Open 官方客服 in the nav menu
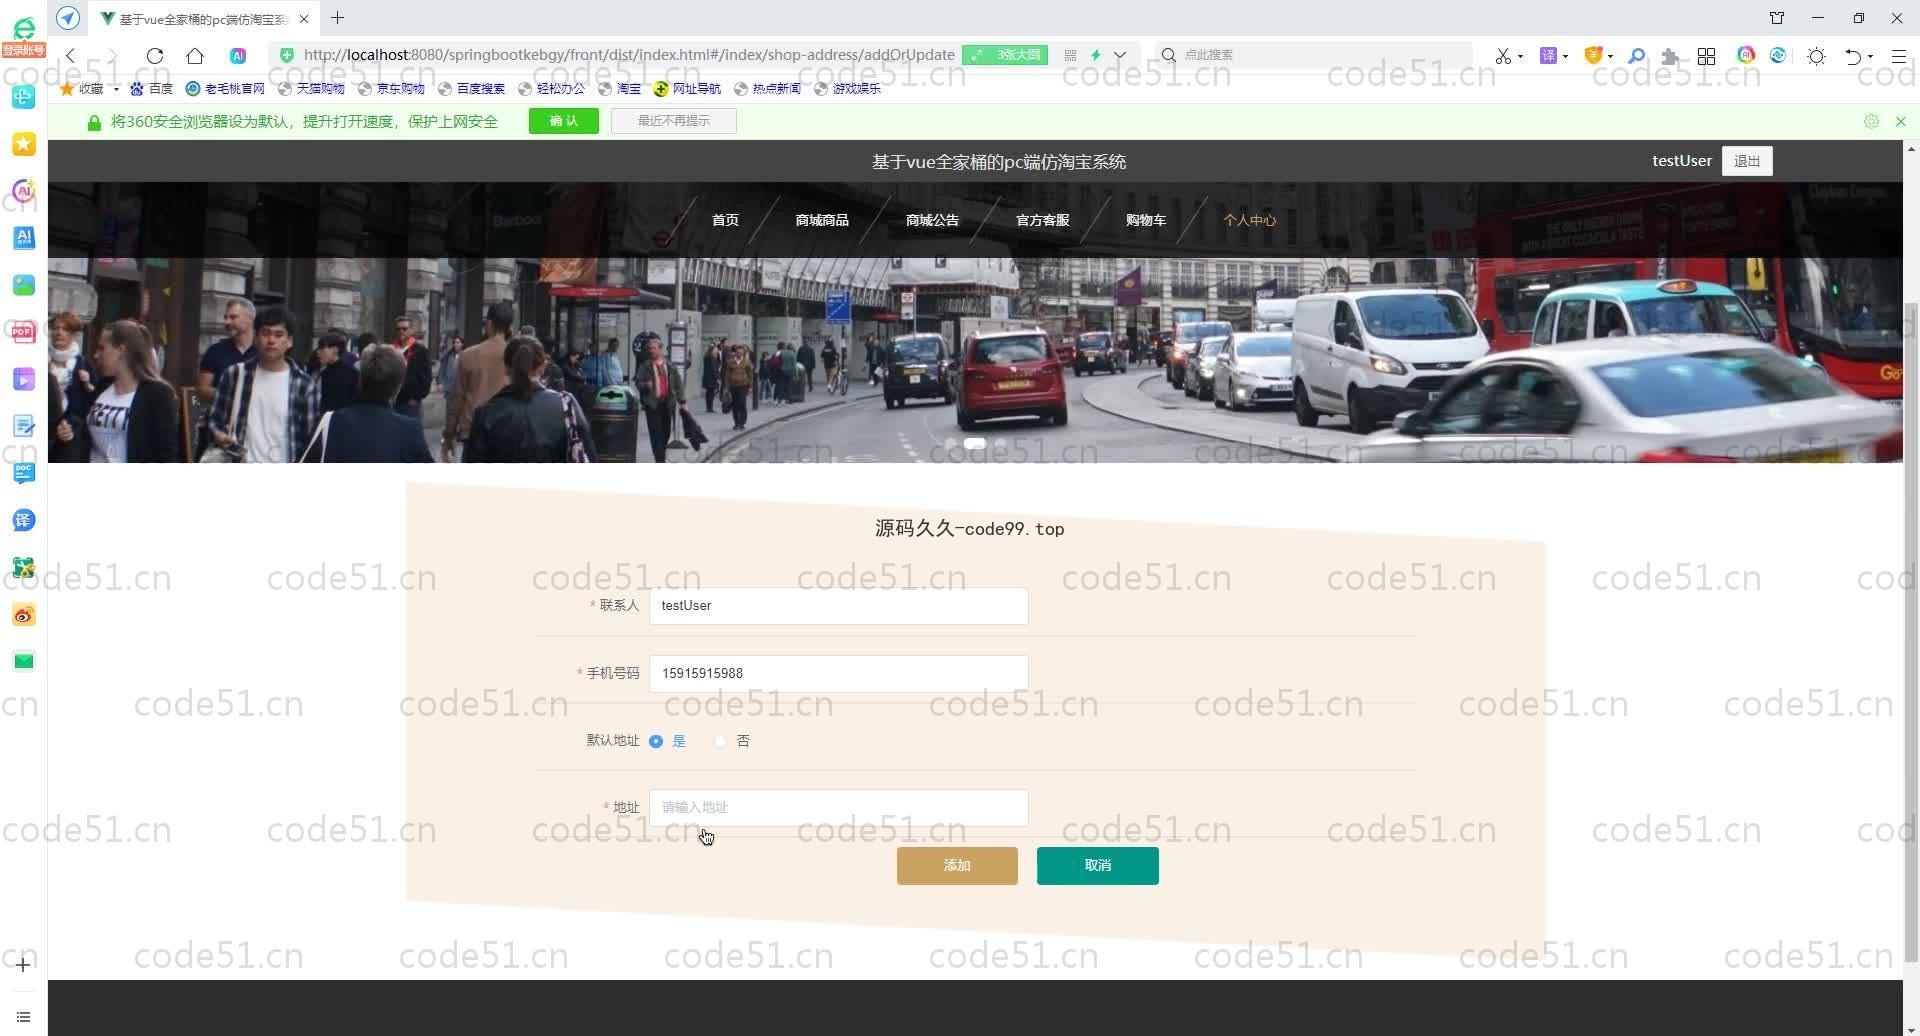The image size is (1920, 1036). (x=1042, y=220)
